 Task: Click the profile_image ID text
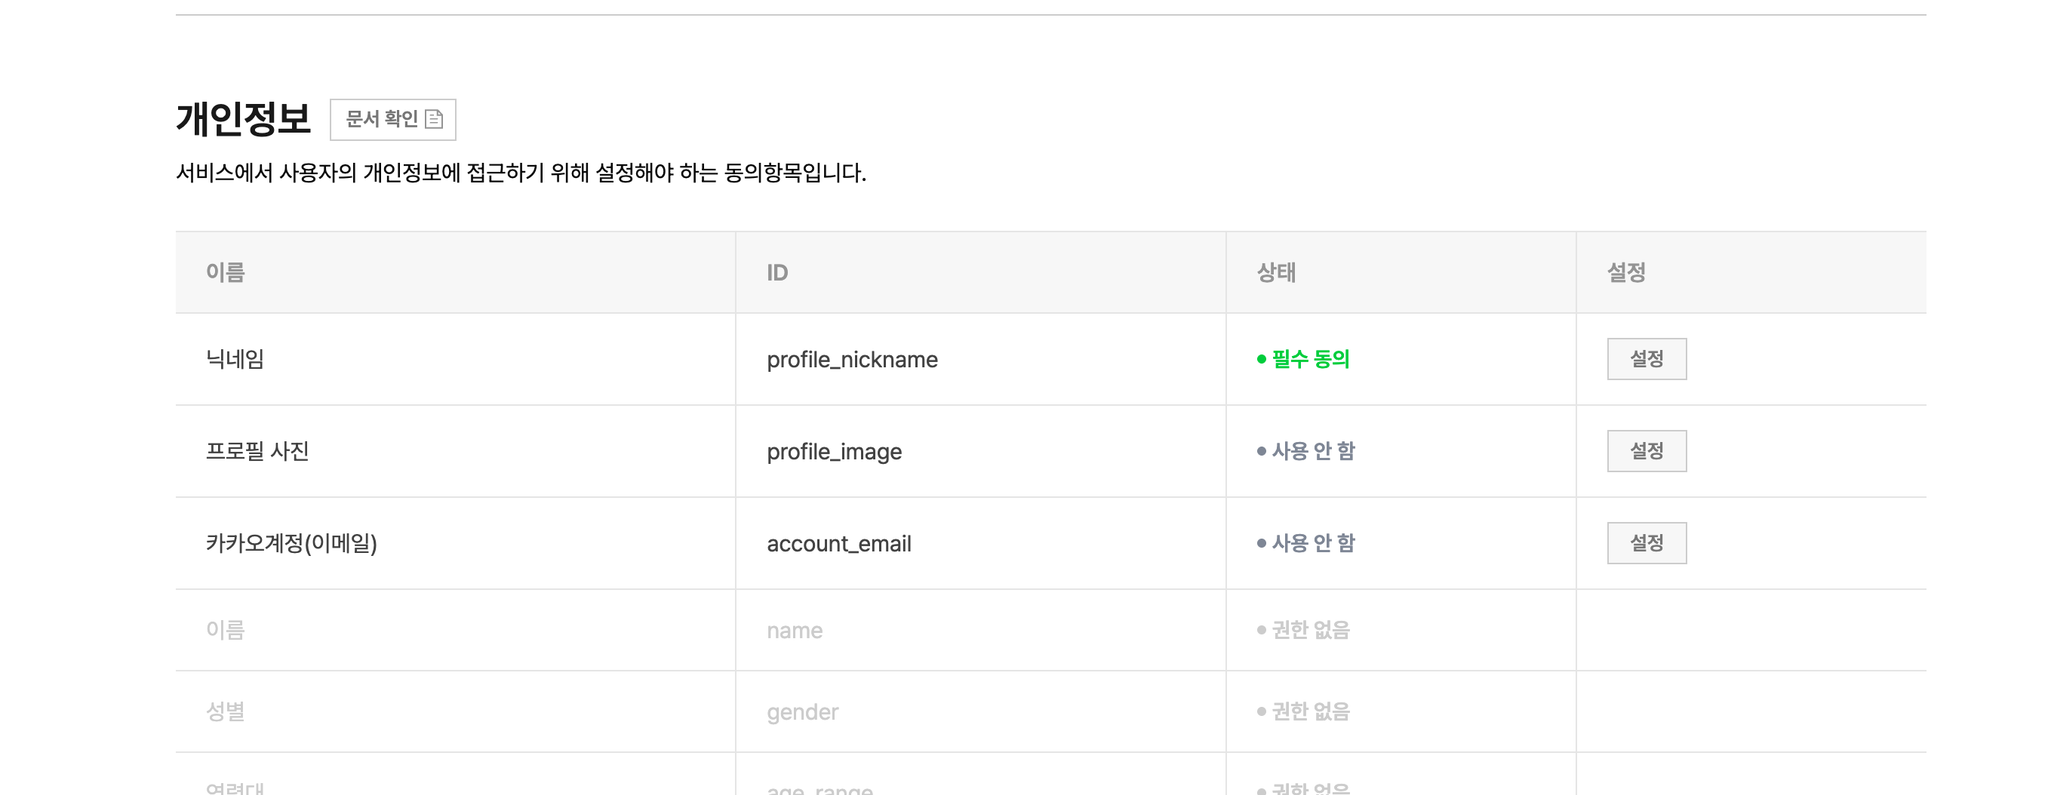pos(834,451)
